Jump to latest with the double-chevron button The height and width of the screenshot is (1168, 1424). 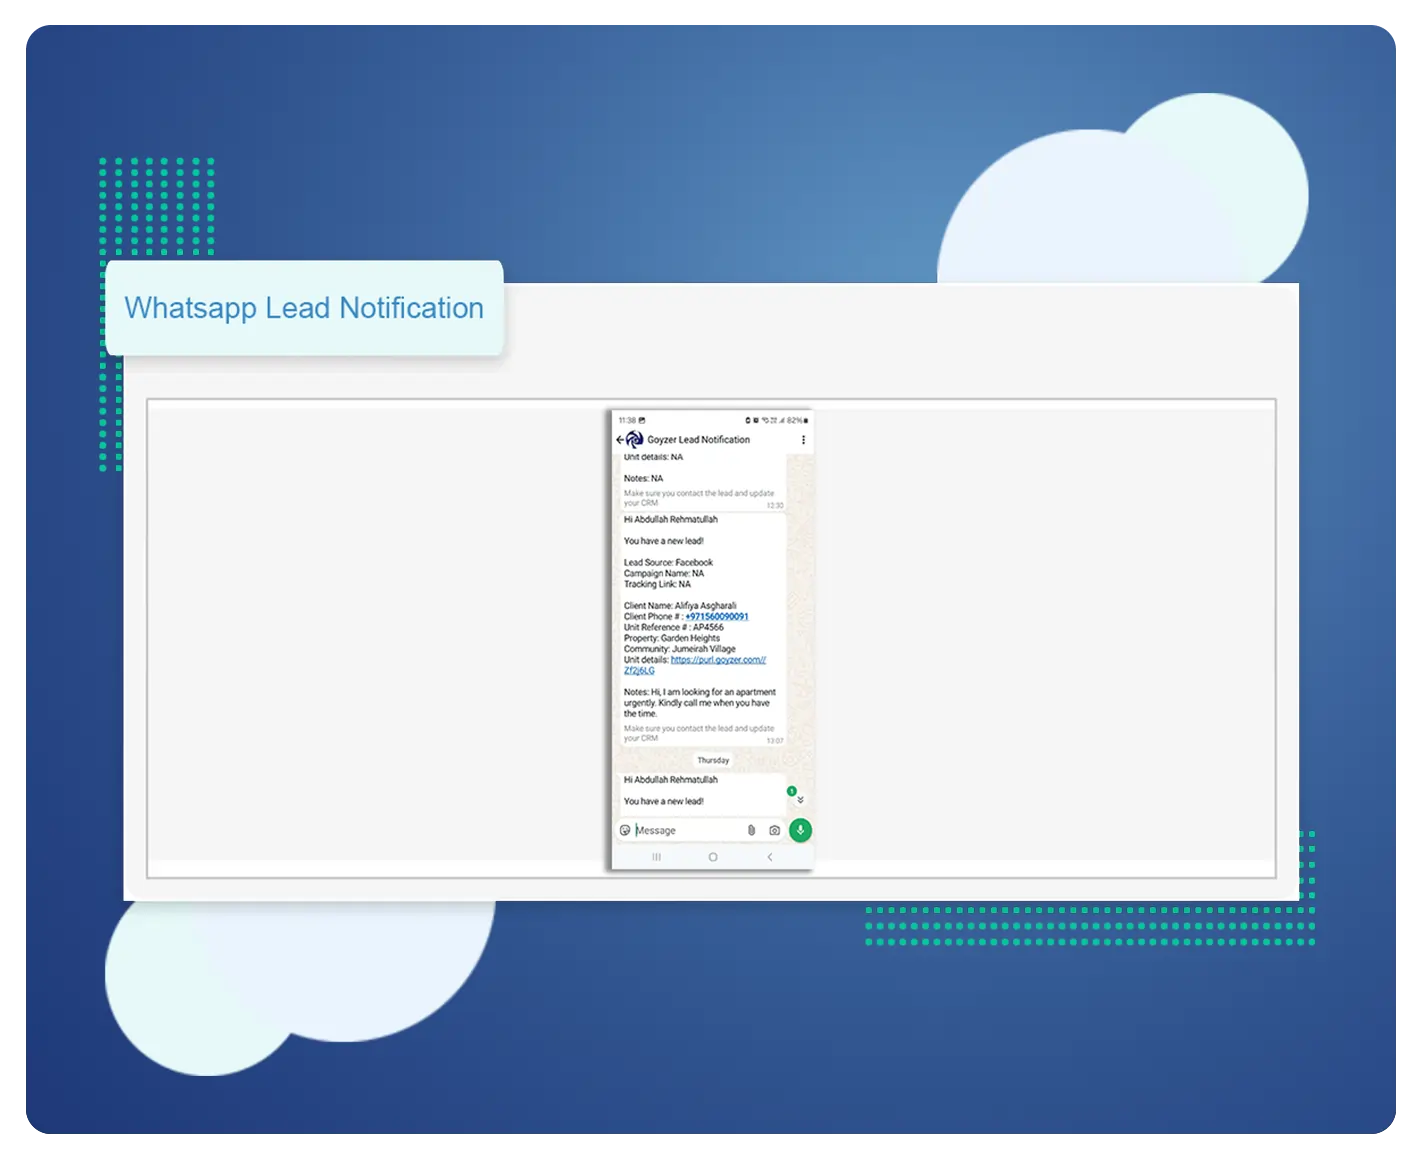[x=800, y=800]
